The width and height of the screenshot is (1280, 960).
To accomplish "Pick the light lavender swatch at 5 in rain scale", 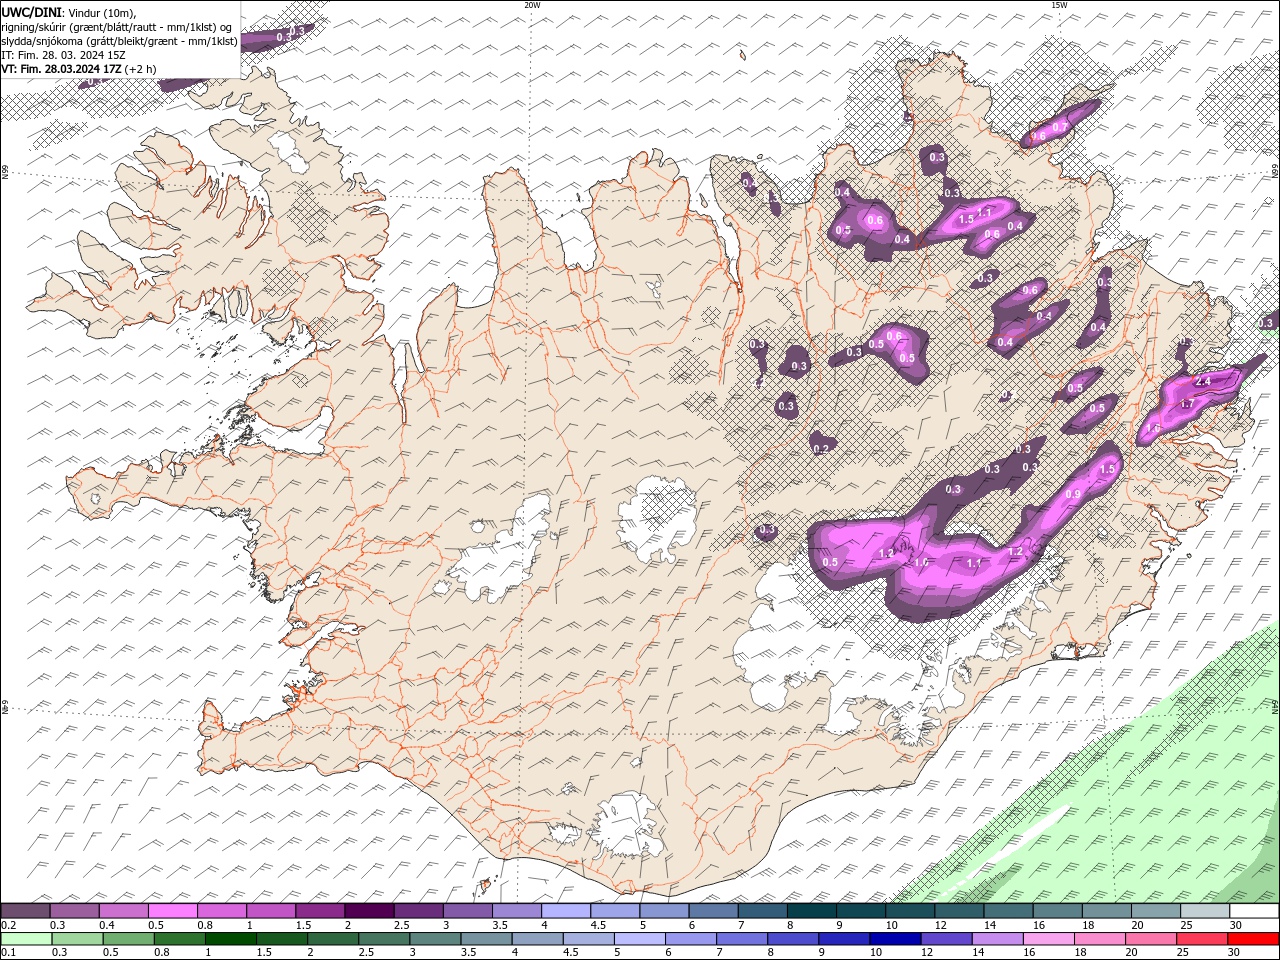I will pos(640,939).
